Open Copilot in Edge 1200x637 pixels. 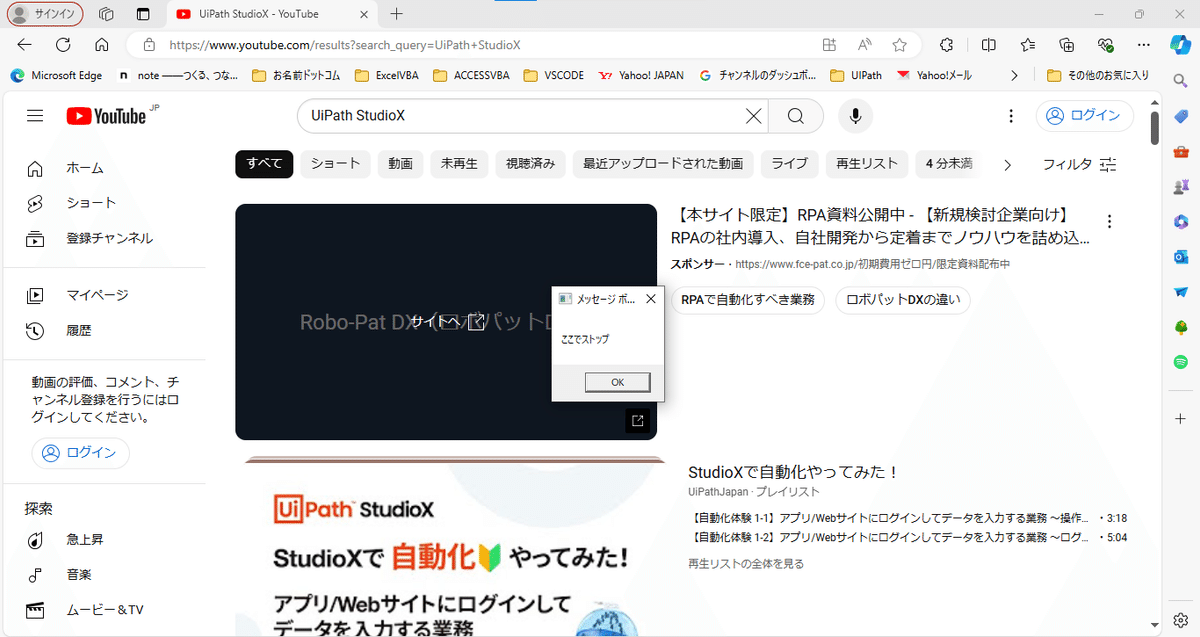pos(1181,45)
